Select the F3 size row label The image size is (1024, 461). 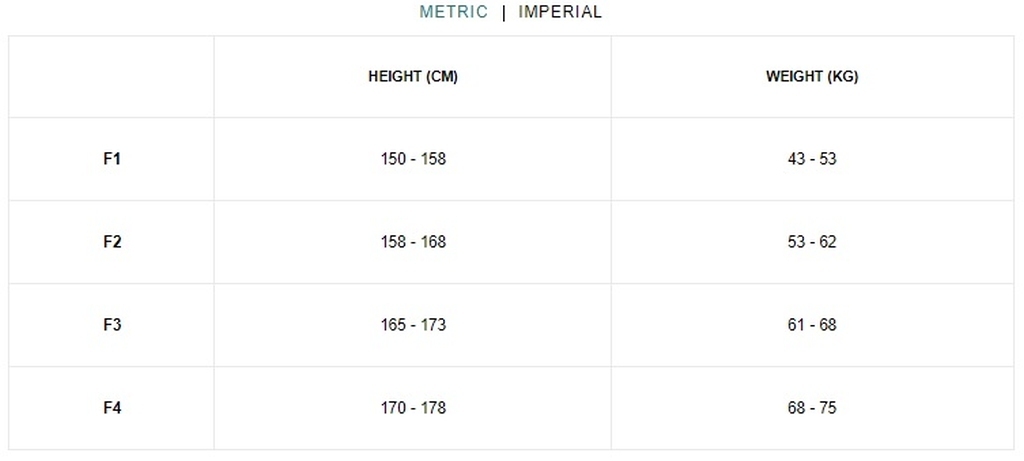112,325
